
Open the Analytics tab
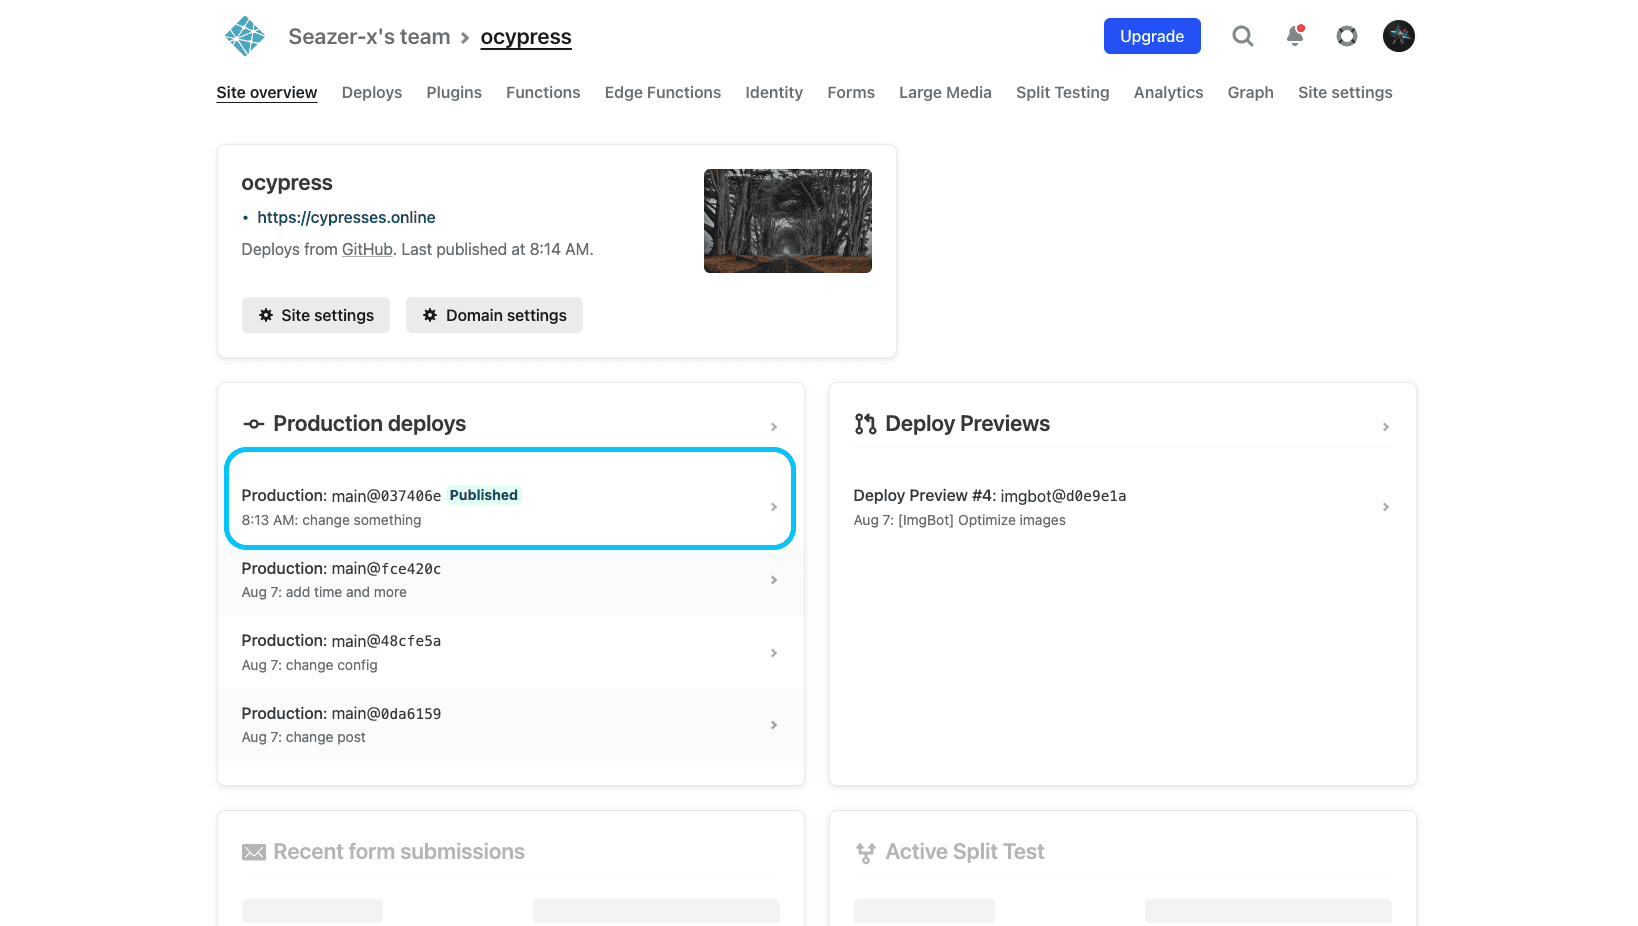pyautogui.click(x=1169, y=92)
